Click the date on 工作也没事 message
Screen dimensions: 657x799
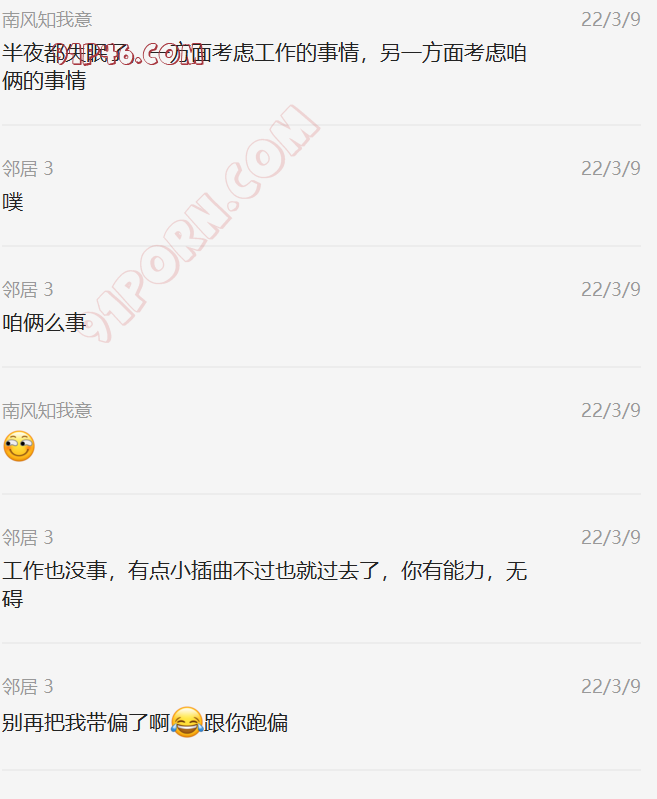pos(611,537)
